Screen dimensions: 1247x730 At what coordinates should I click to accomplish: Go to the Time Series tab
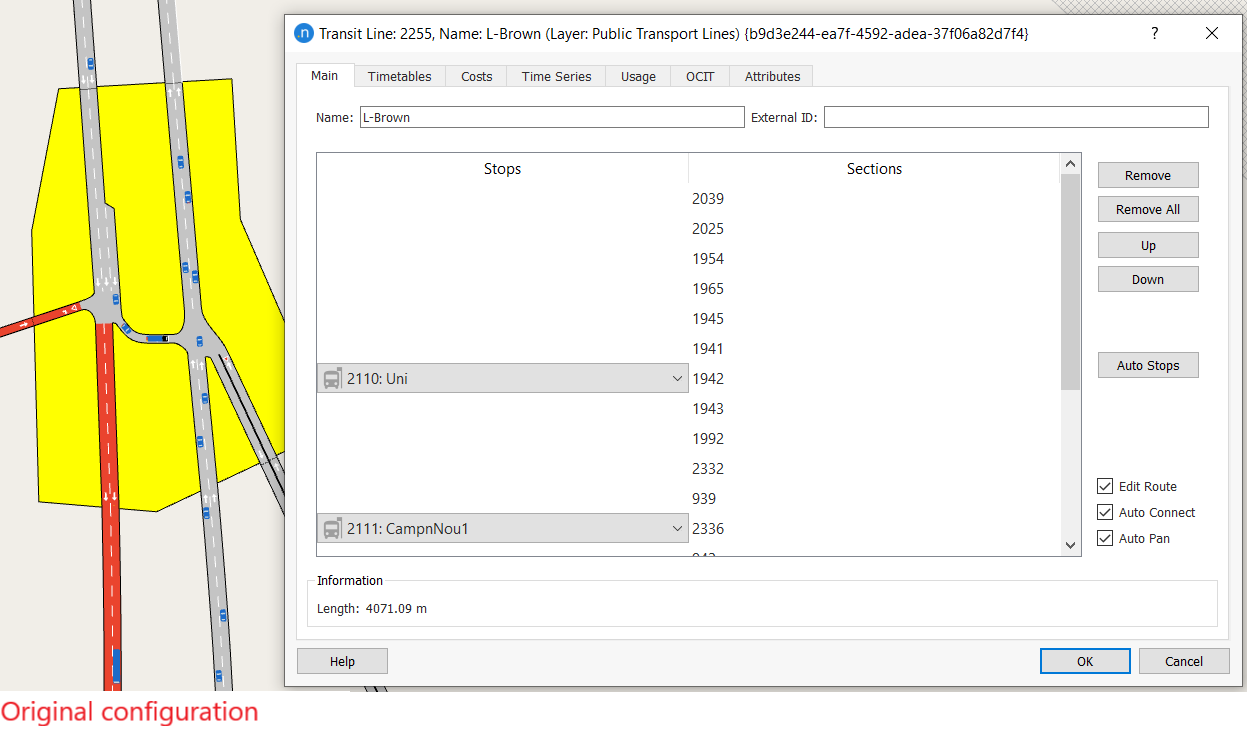point(556,77)
